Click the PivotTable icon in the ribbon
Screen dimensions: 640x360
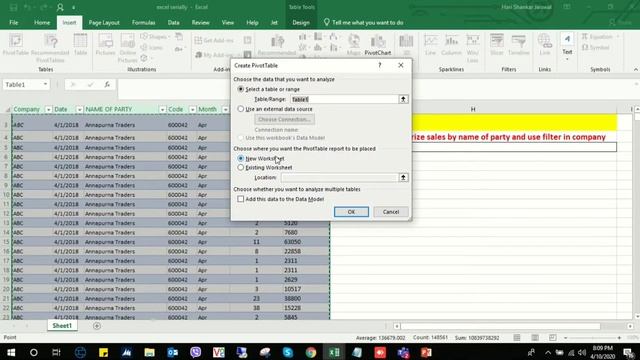16,45
